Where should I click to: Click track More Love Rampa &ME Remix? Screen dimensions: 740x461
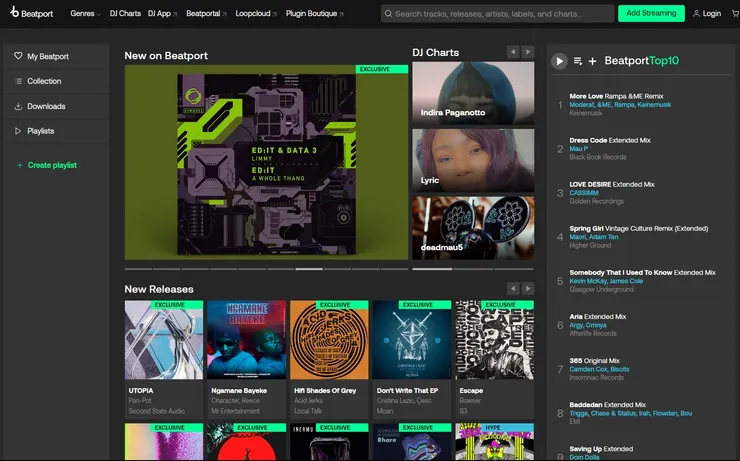[x=616, y=96]
